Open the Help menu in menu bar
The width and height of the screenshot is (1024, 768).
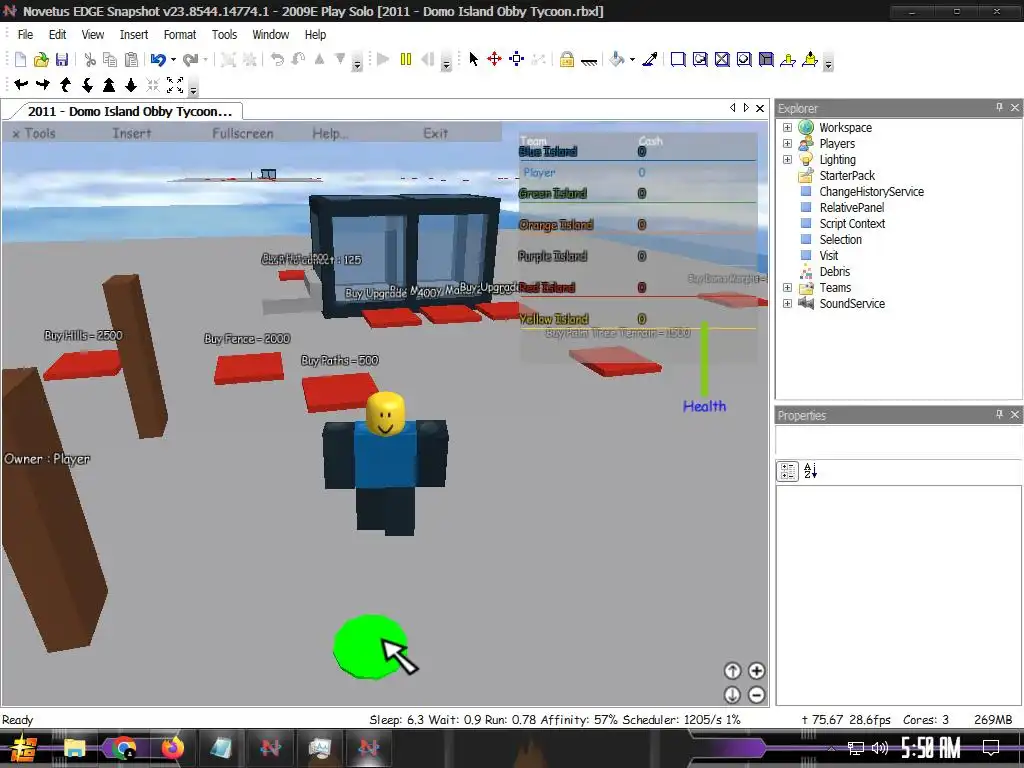315,35
